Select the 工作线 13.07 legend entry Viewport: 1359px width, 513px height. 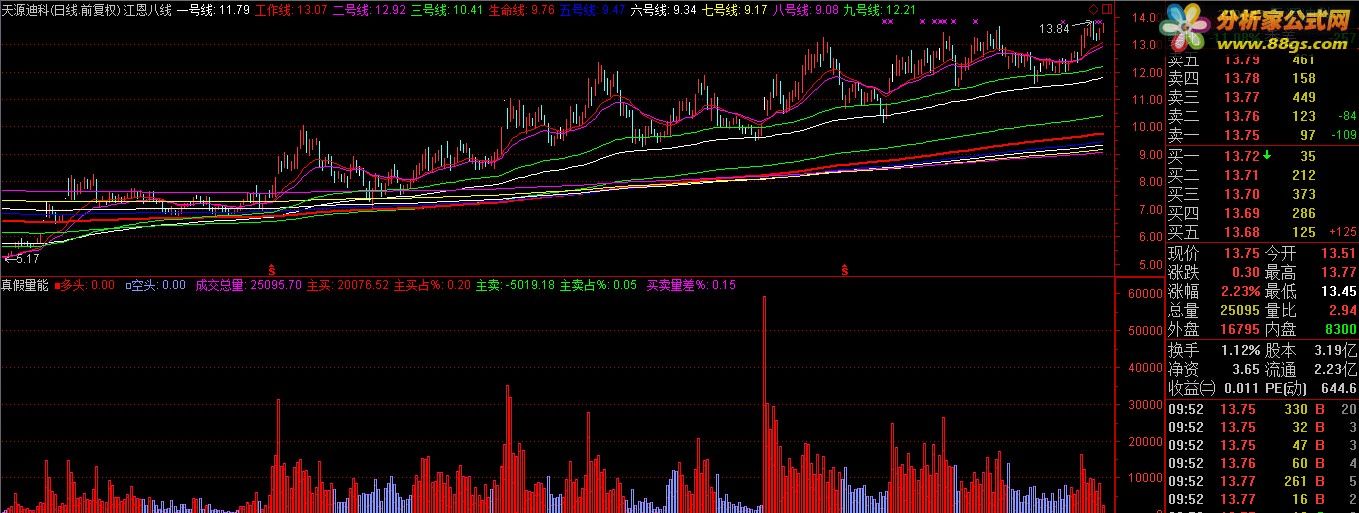click(x=291, y=10)
